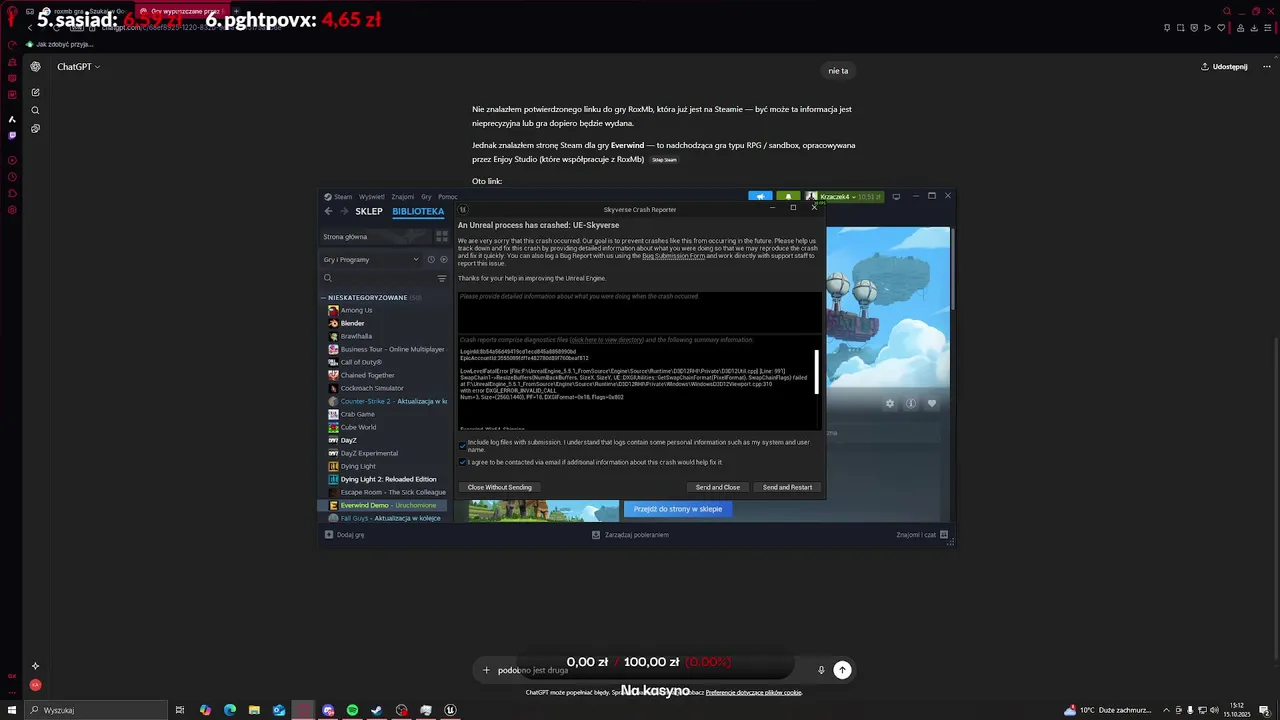
Task: Open Opera sidebar settings gear icon
Action: click(x=12, y=210)
